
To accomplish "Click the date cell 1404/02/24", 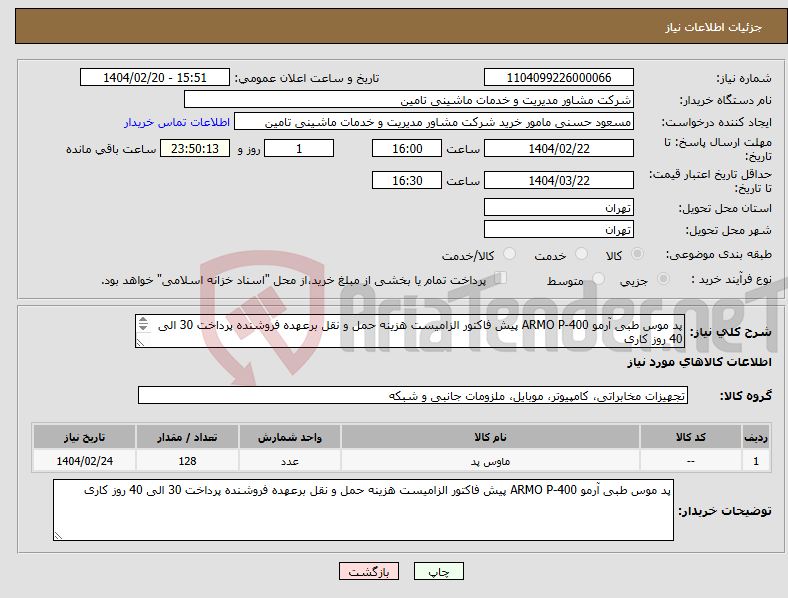I will (x=84, y=461).
